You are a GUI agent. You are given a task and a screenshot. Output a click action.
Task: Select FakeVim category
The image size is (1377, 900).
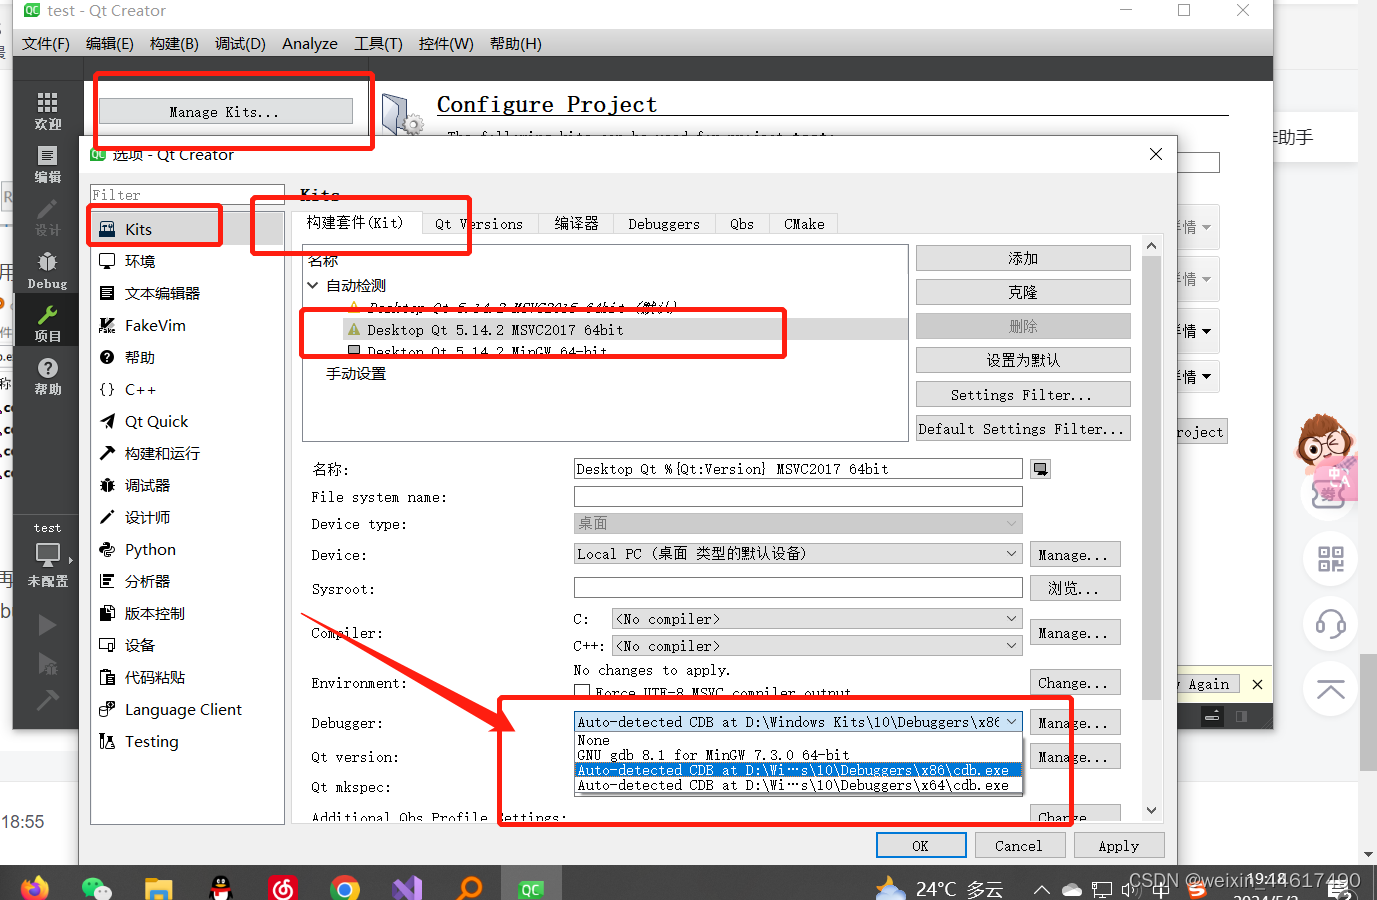(x=187, y=325)
